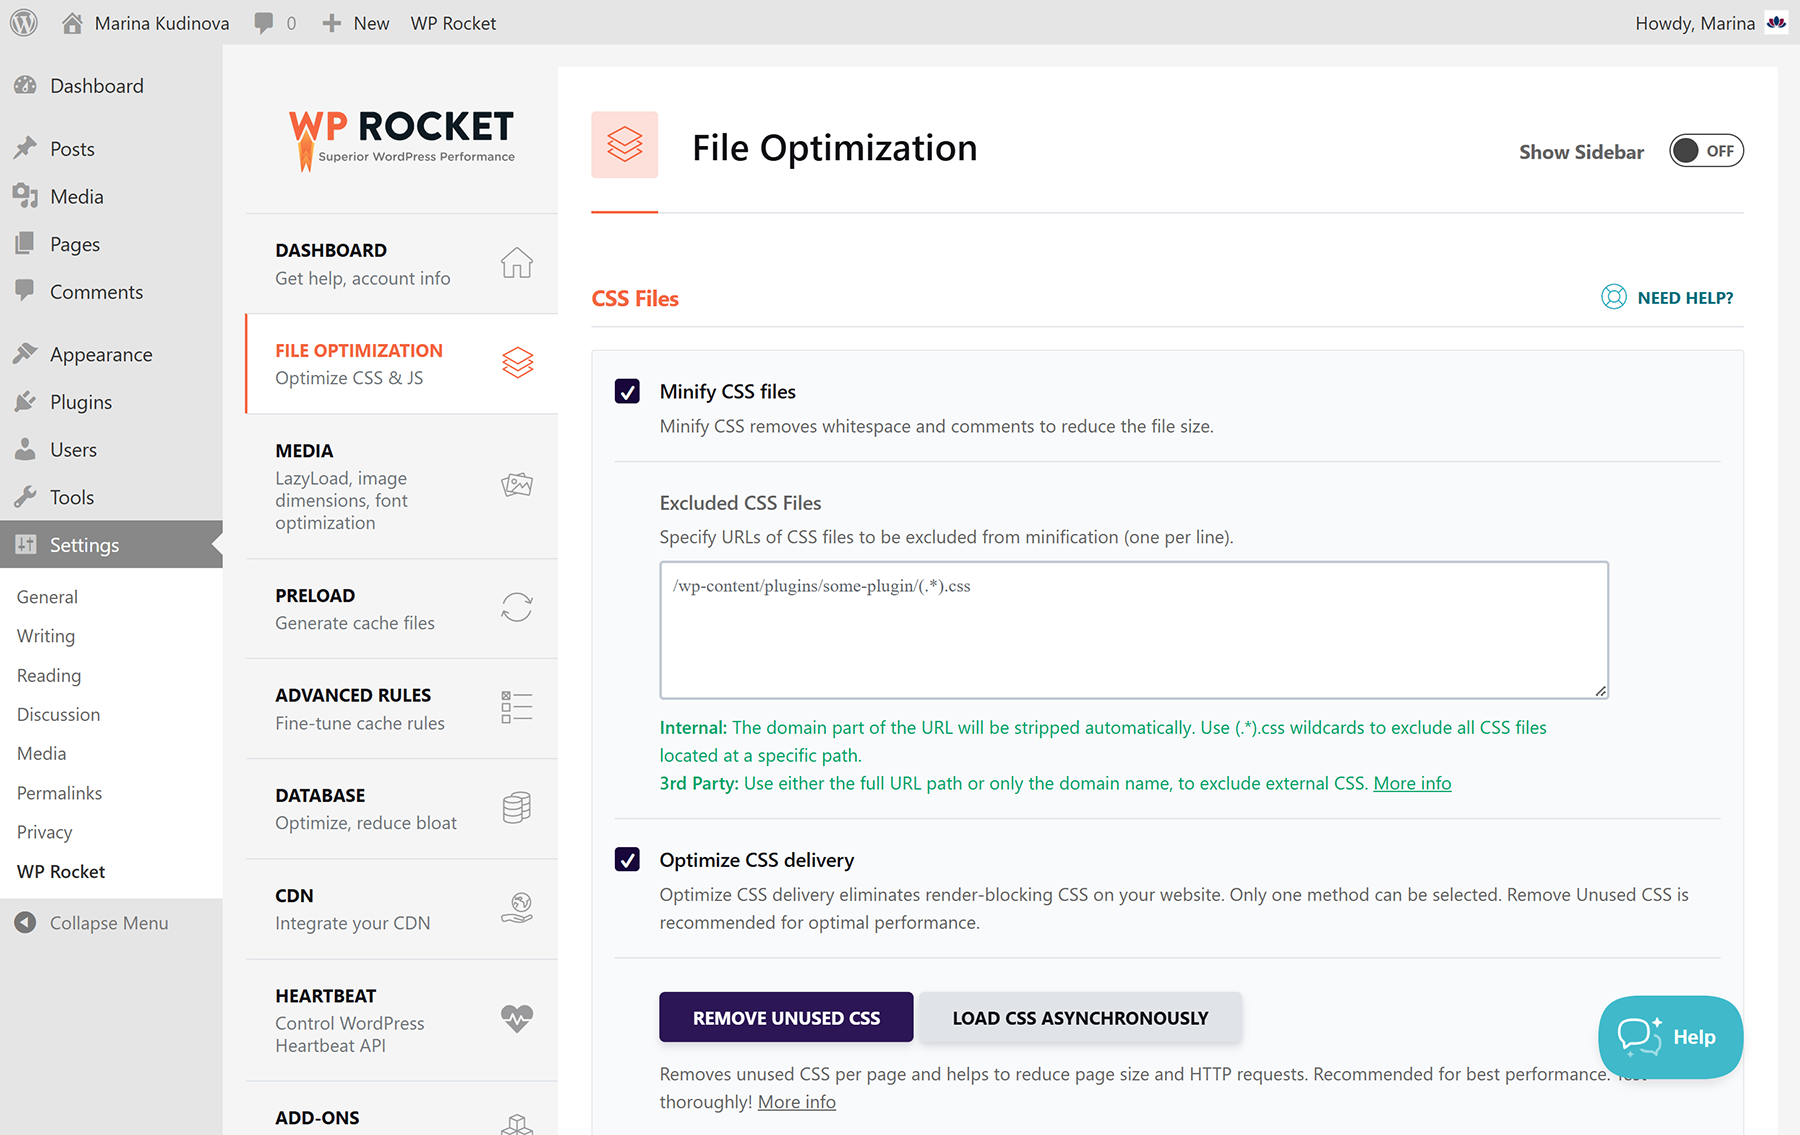This screenshot has height=1135, width=1800.
Task: Click into the Excluded CSS Files textarea
Action: pyautogui.click(x=1133, y=630)
